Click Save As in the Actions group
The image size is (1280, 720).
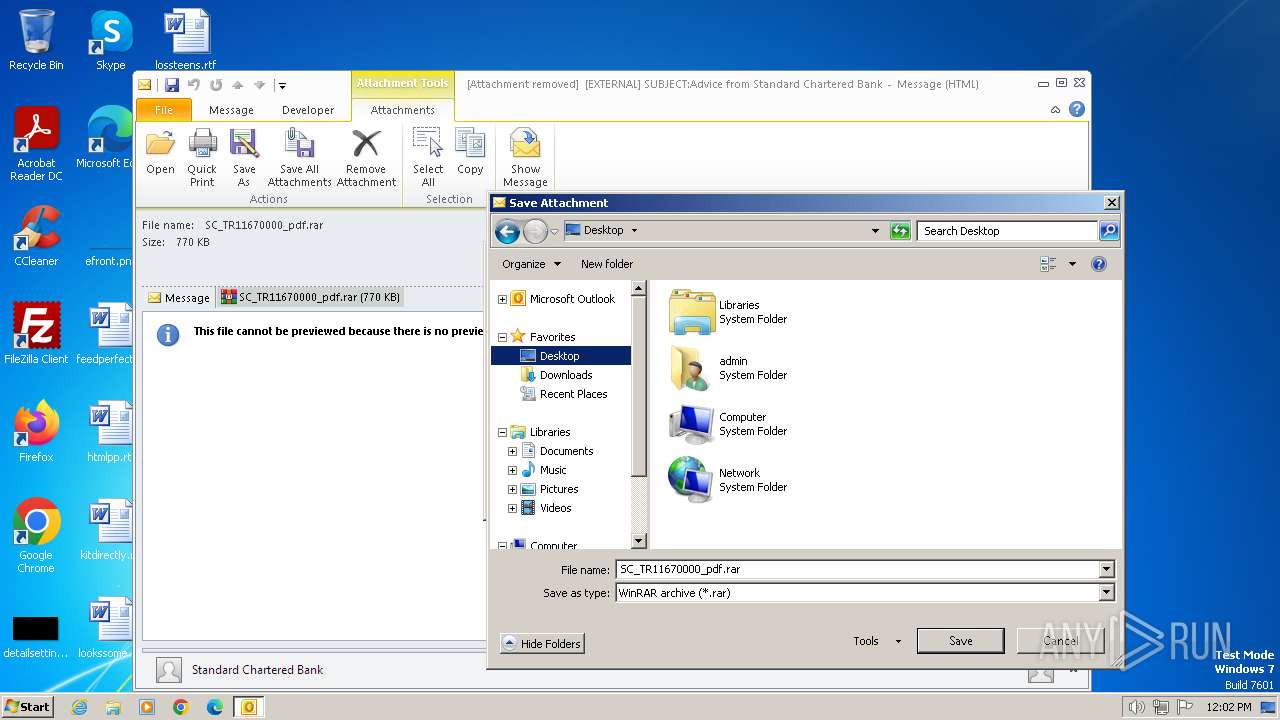point(244,156)
